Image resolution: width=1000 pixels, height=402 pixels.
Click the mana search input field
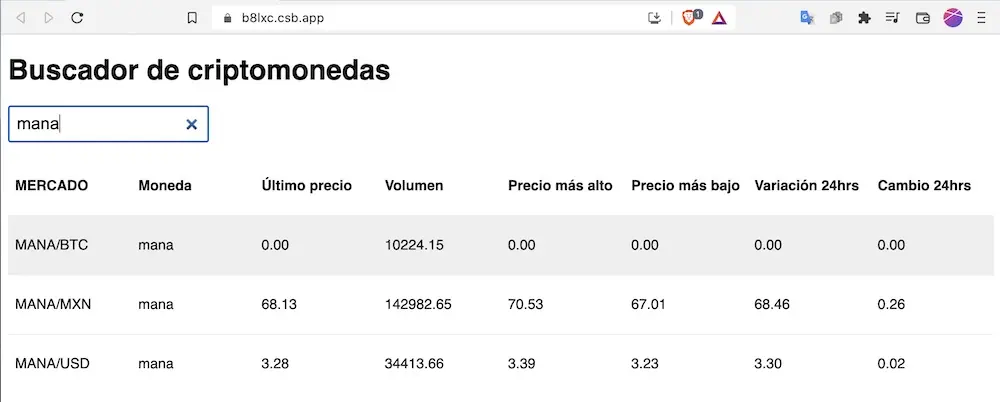(x=108, y=124)
